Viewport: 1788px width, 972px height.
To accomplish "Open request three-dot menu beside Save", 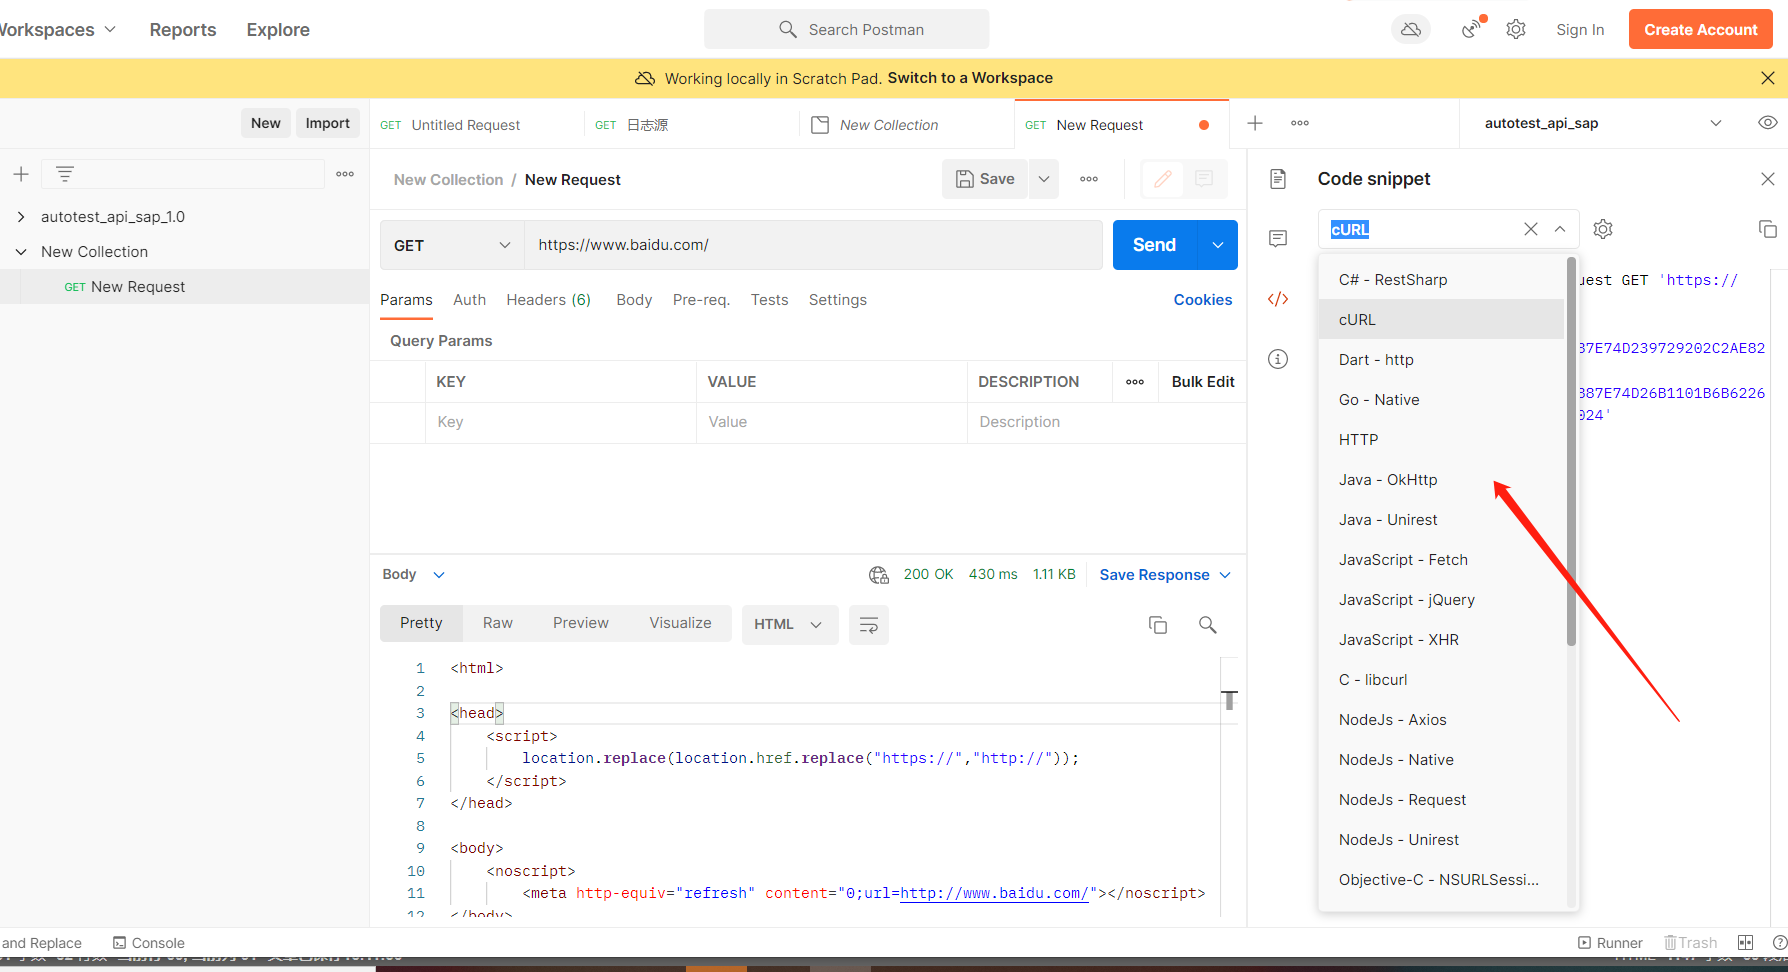I will 1089,179.
